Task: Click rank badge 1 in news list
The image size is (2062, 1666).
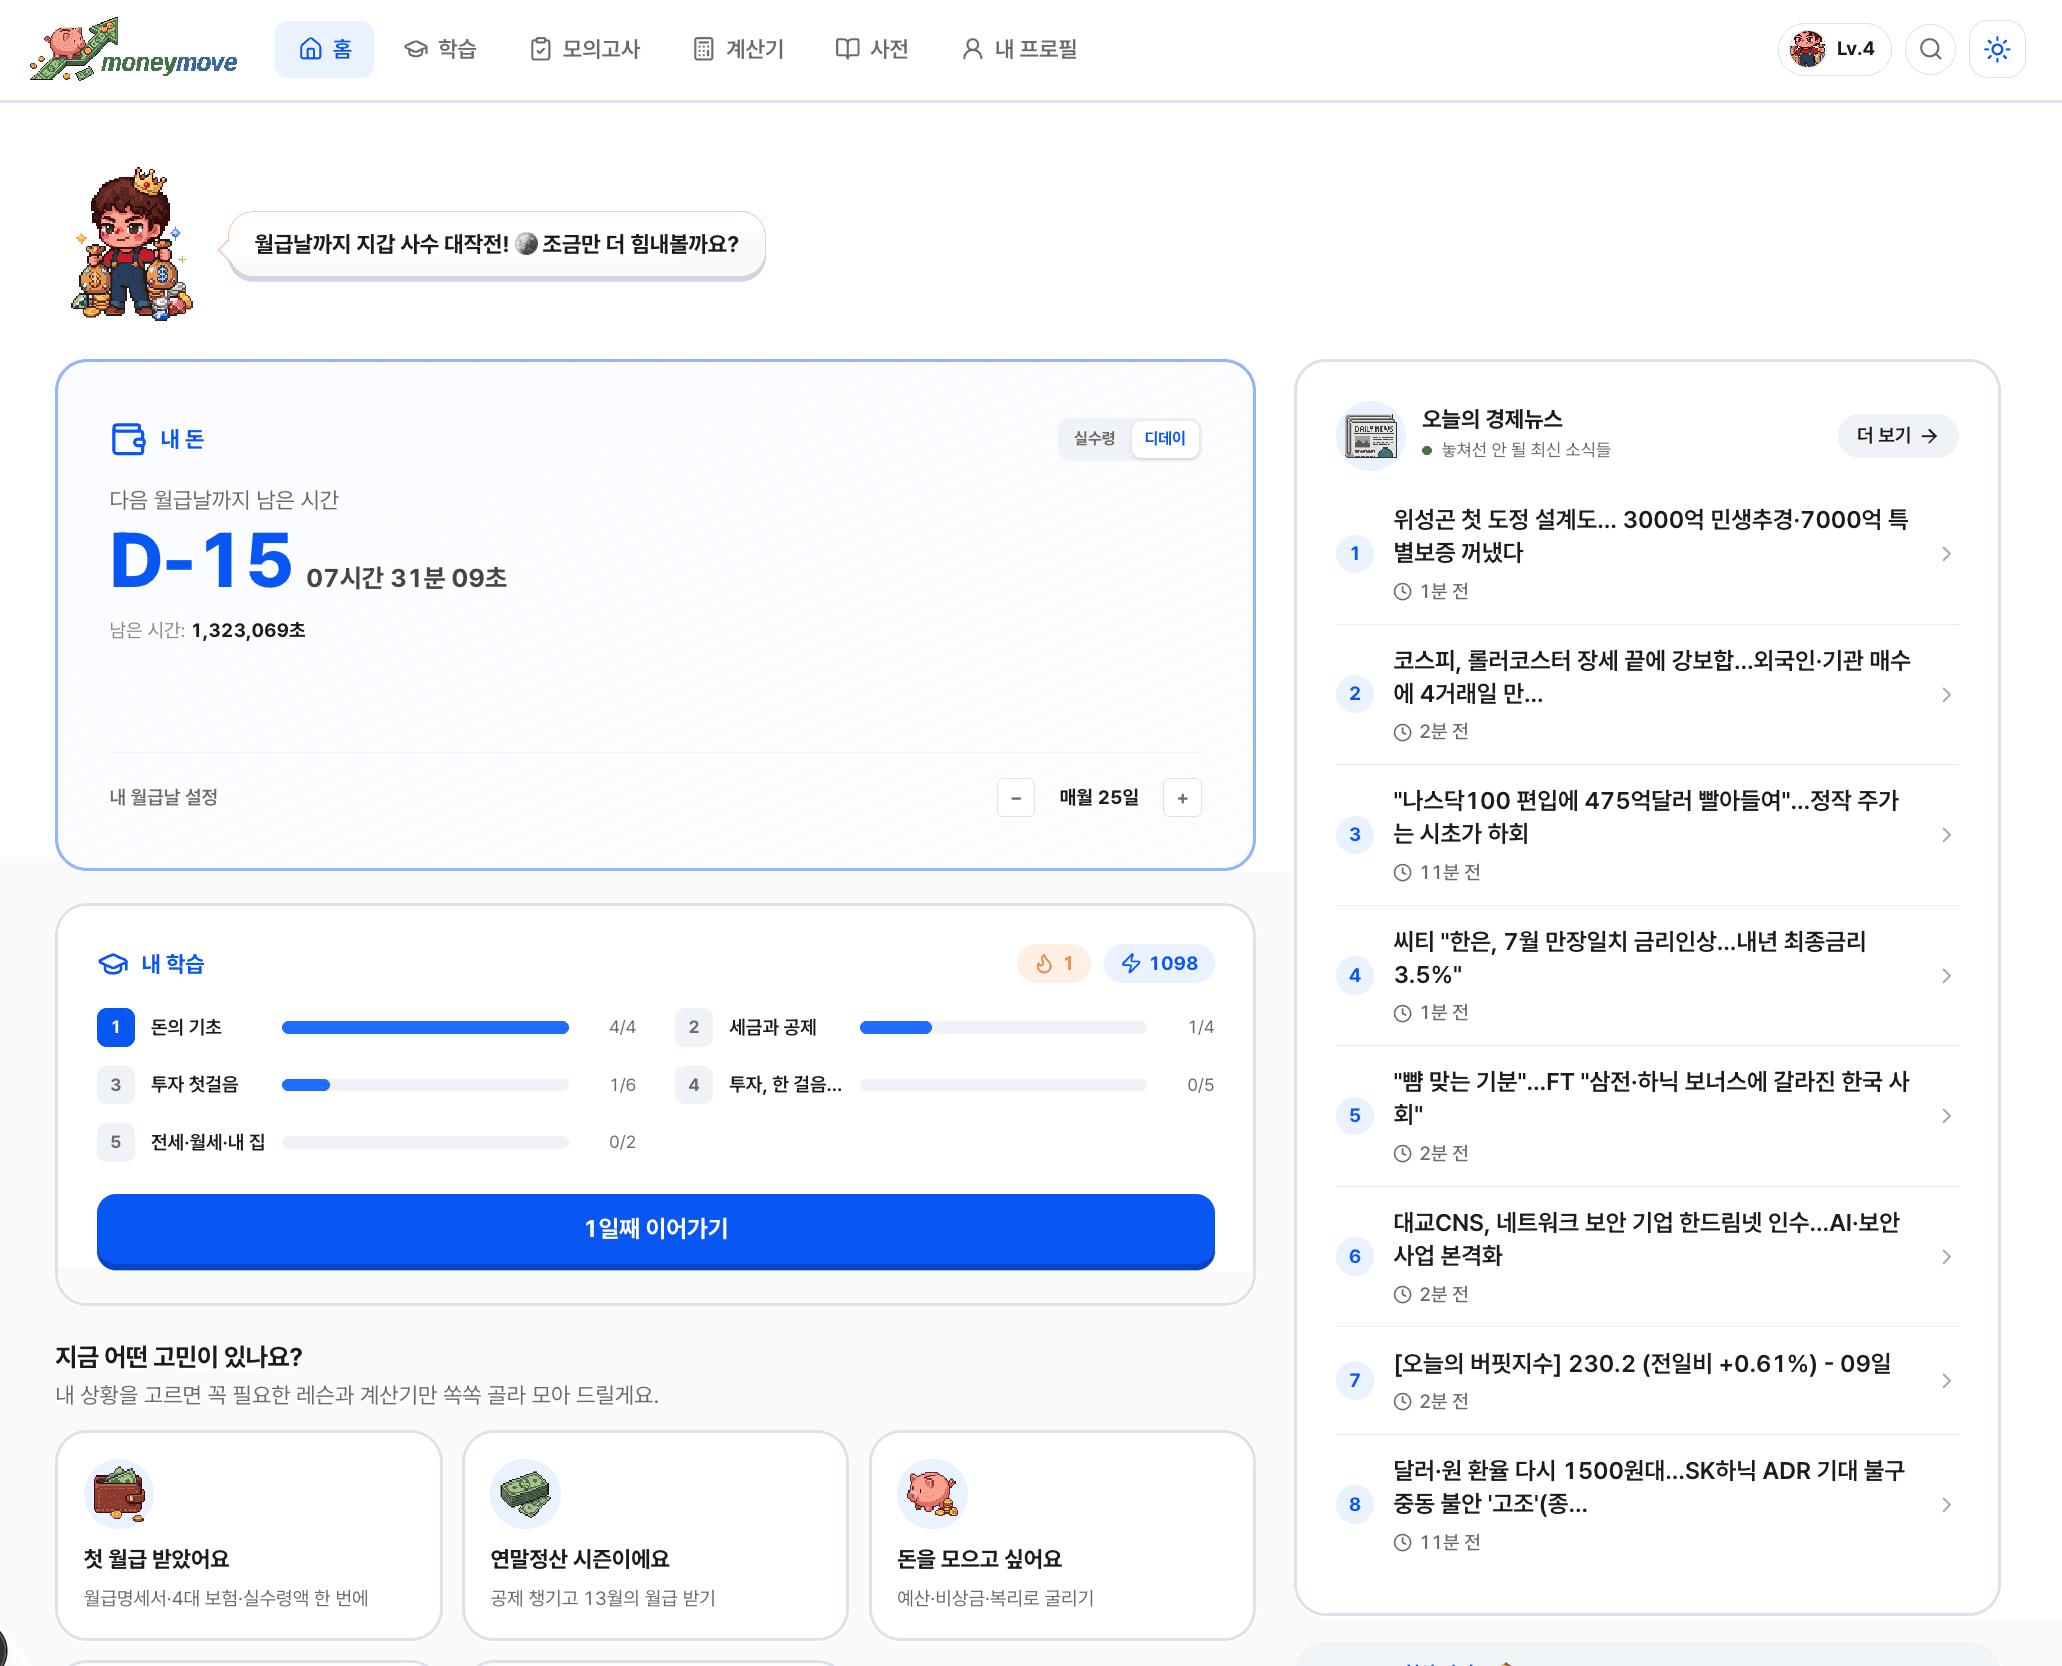Action: [1355, 553]
